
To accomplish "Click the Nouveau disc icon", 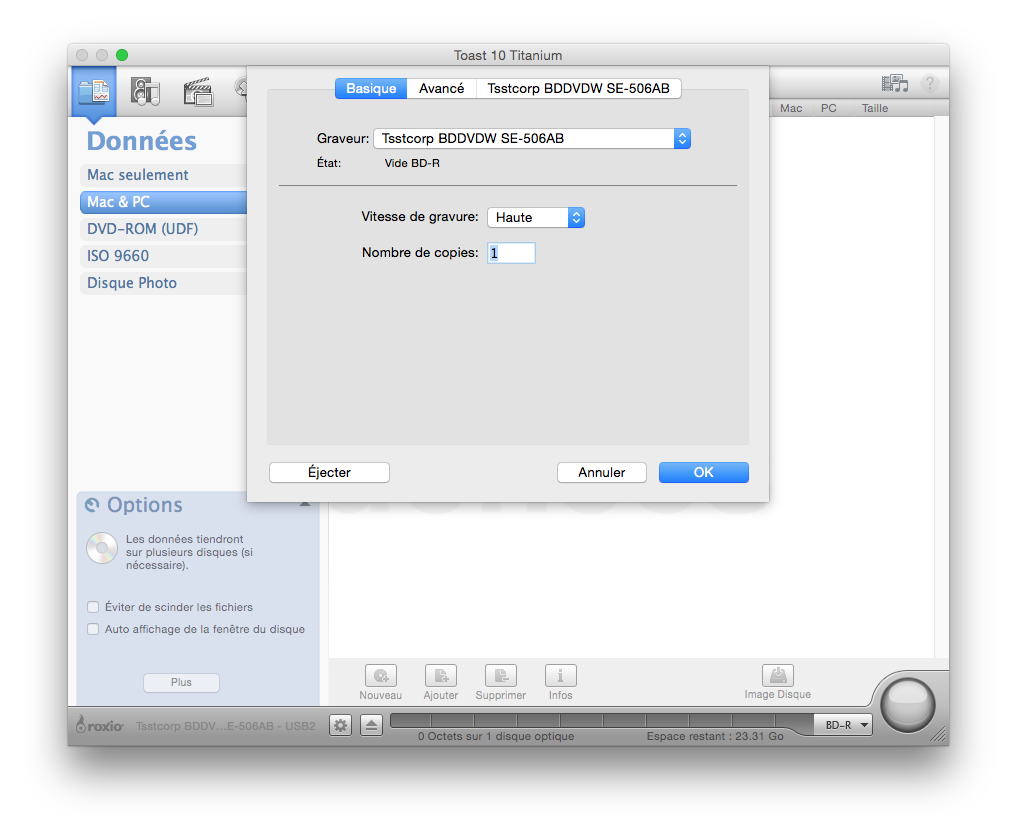I will coord(380,676).
